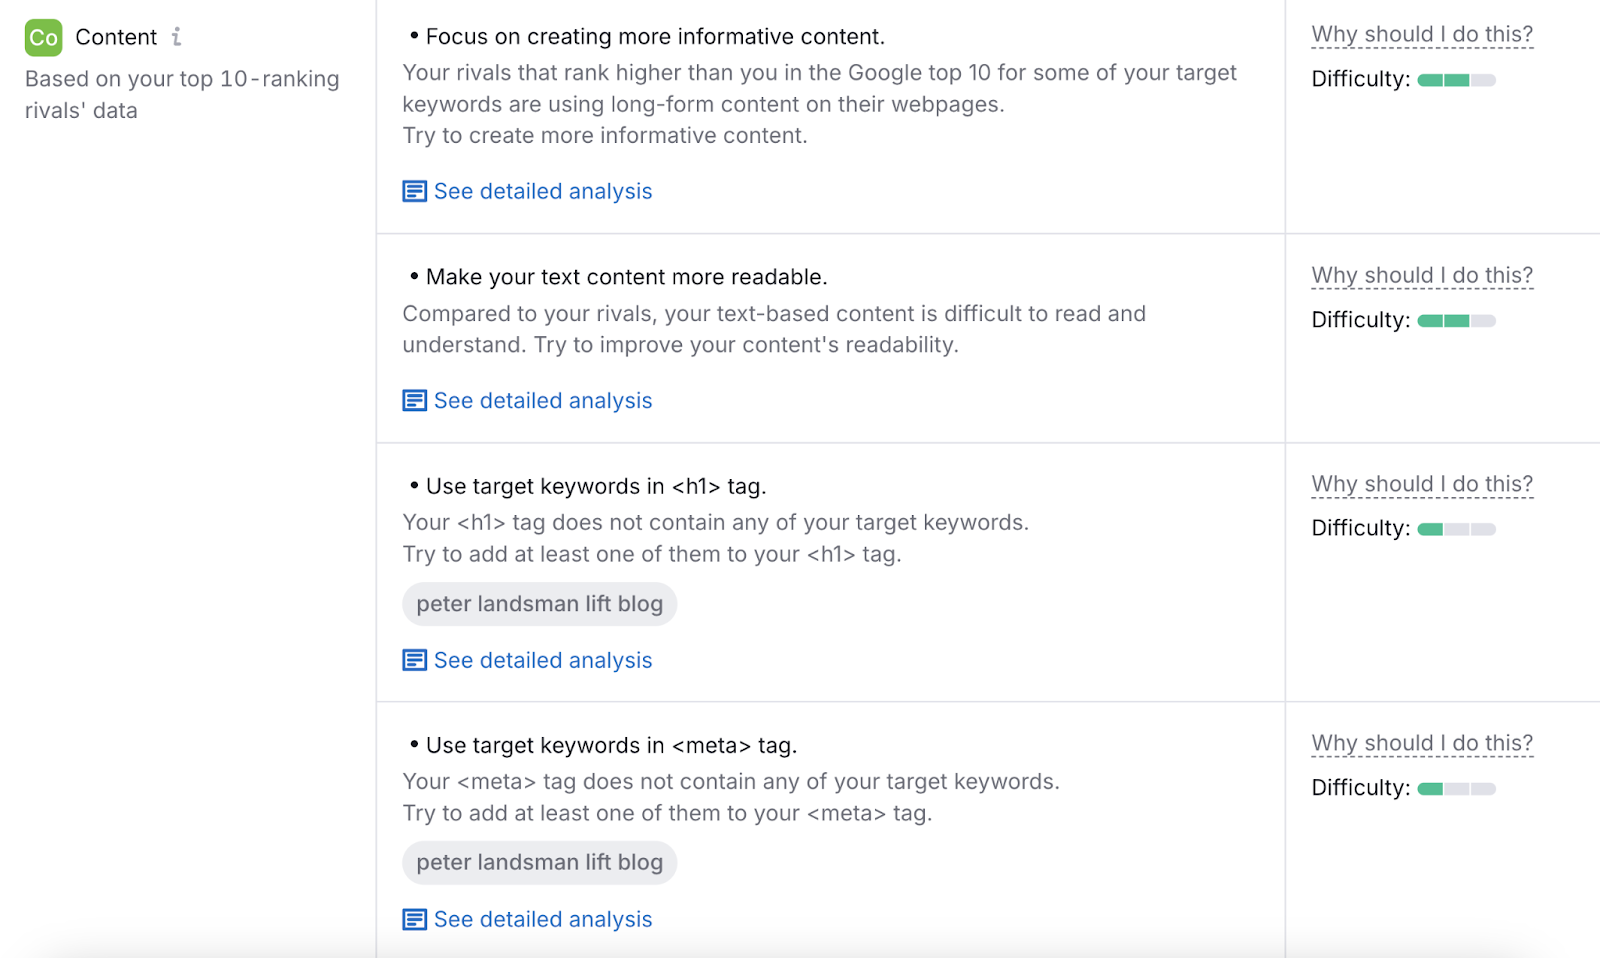The image size is (1600, 958).
Task: Open detailed analysis for informative content
Action: pyautogui.click(x=542, y=191)
